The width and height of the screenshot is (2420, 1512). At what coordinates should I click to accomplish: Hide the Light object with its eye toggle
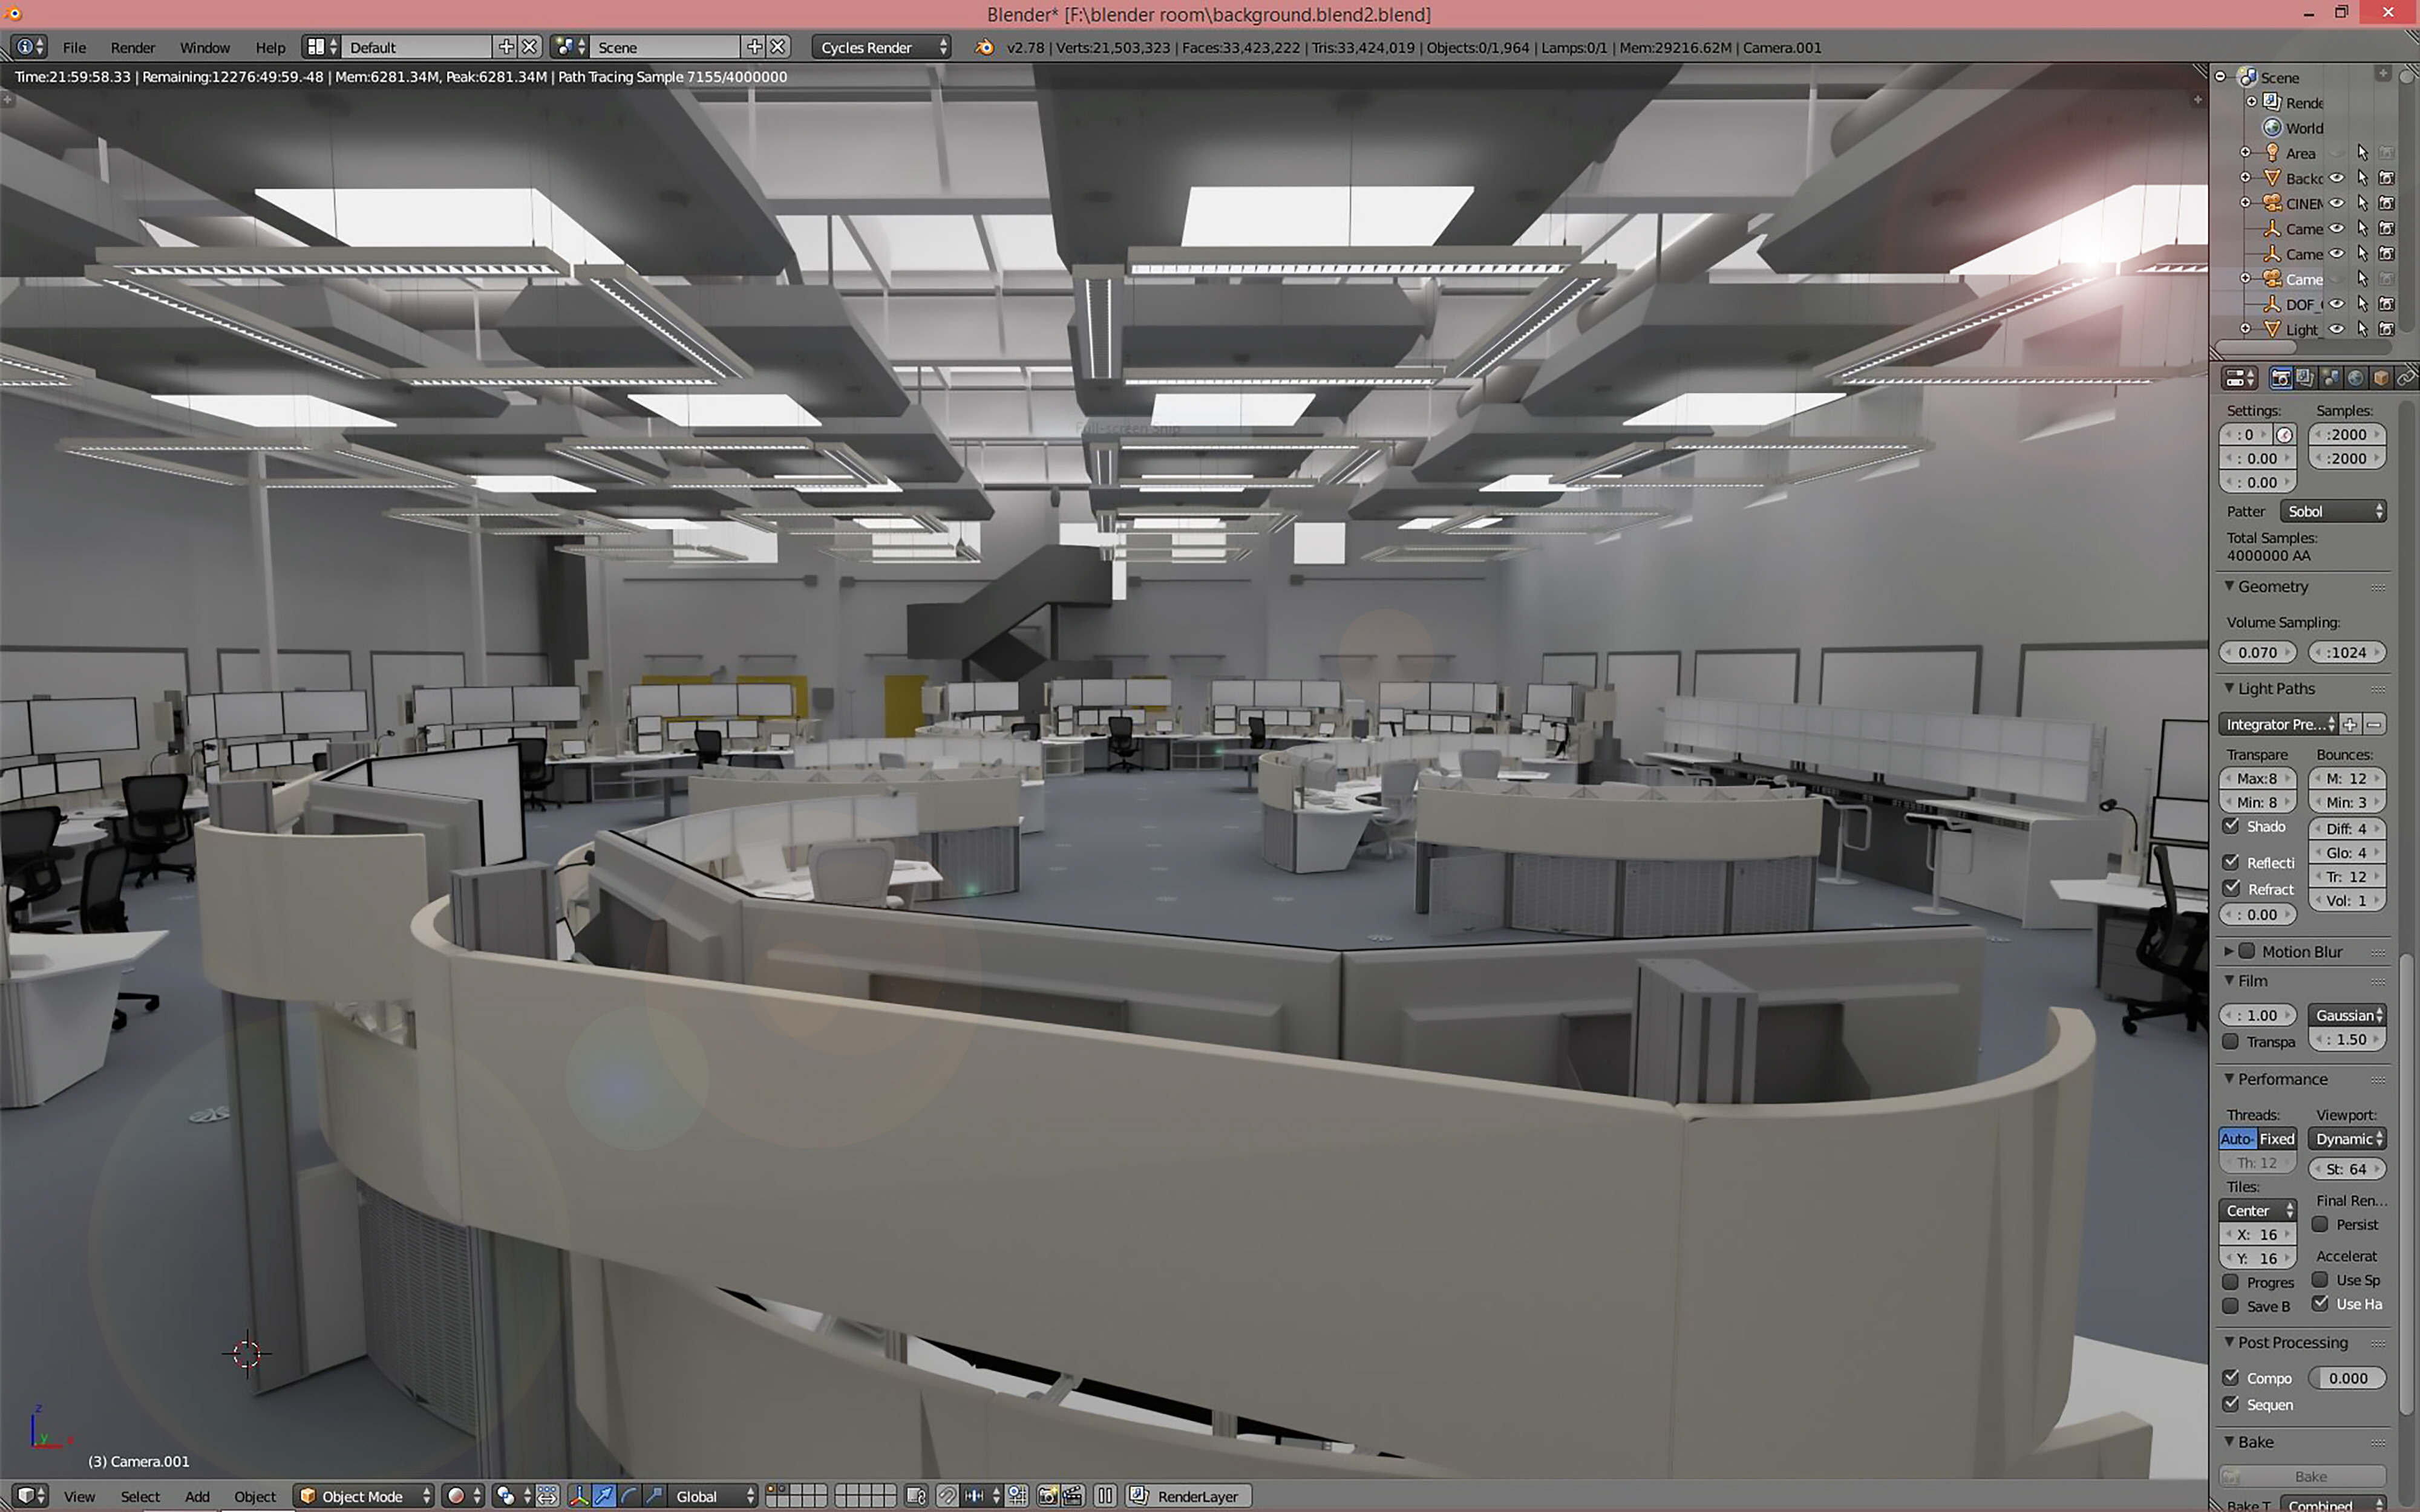tap(2337, 329)
